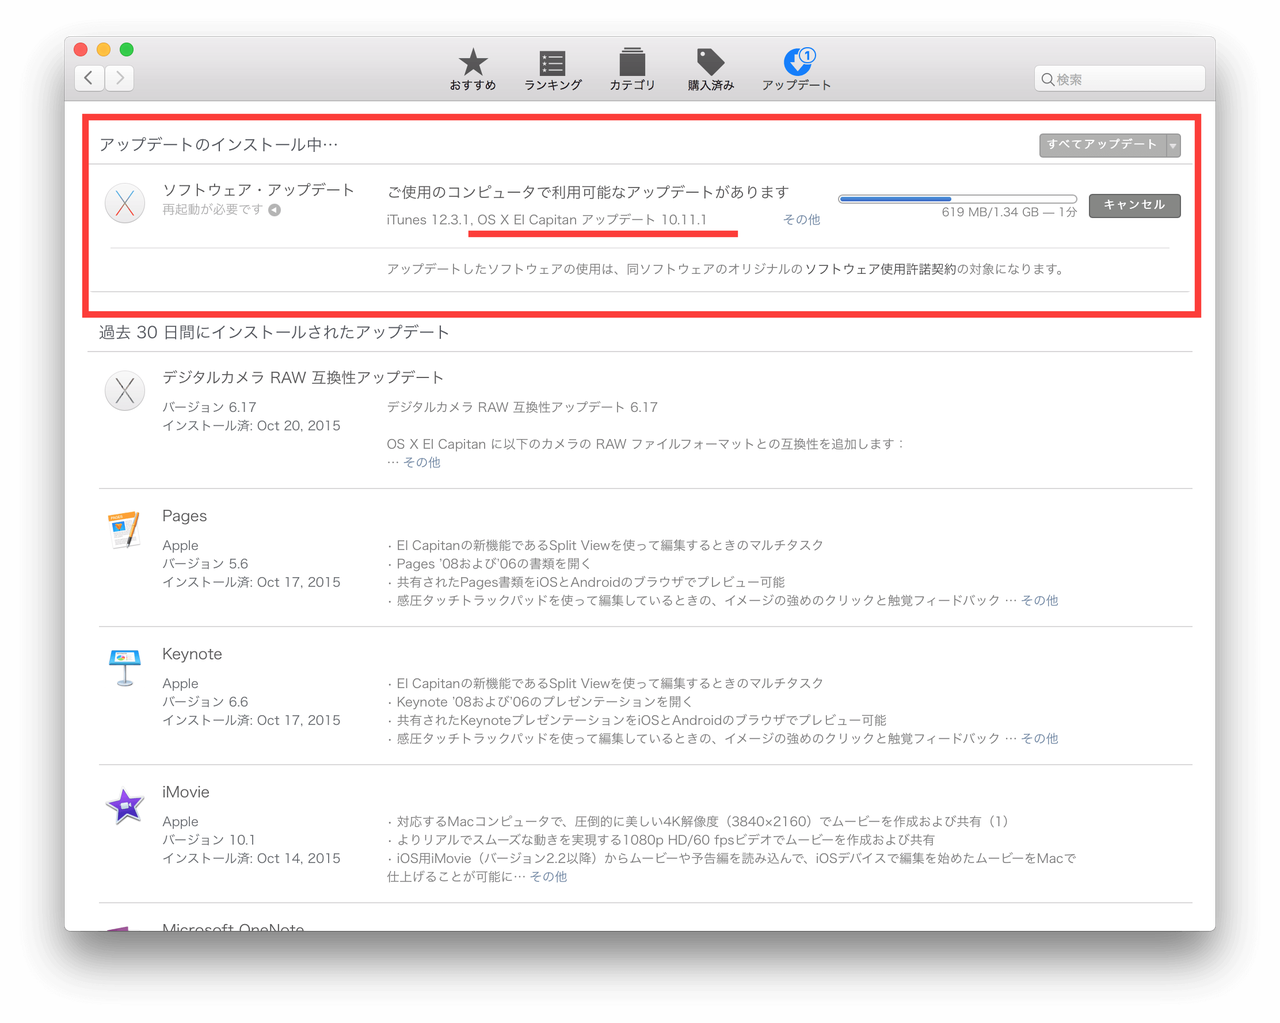Viewport: 1280px width, 1023px height.
Task: Expand その他 in the iMovie description
Action: [x=548, y=876]
